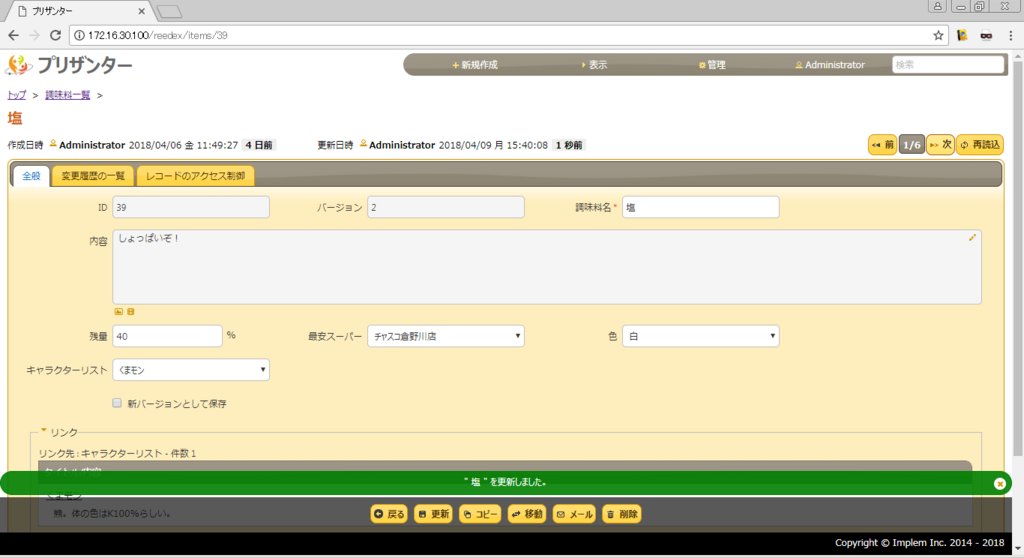
Task: Open the キャラクターリスト dropdown
Action: tap(191, 370)
